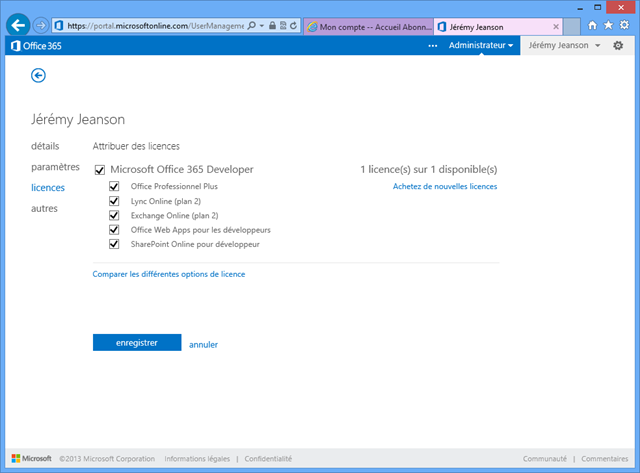Click the Jérémy Jeanson page heading
640x473 pixels.
(78, 120)
